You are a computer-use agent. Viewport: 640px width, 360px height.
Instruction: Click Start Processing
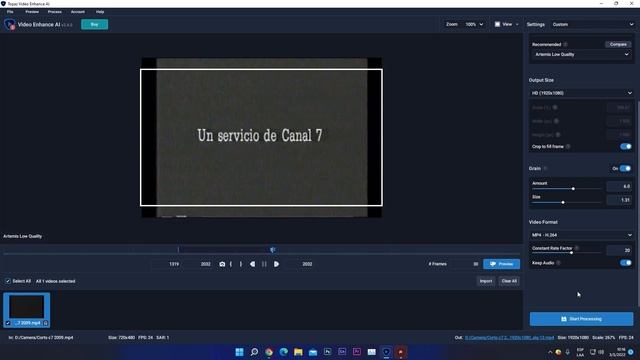coord(581,319)
